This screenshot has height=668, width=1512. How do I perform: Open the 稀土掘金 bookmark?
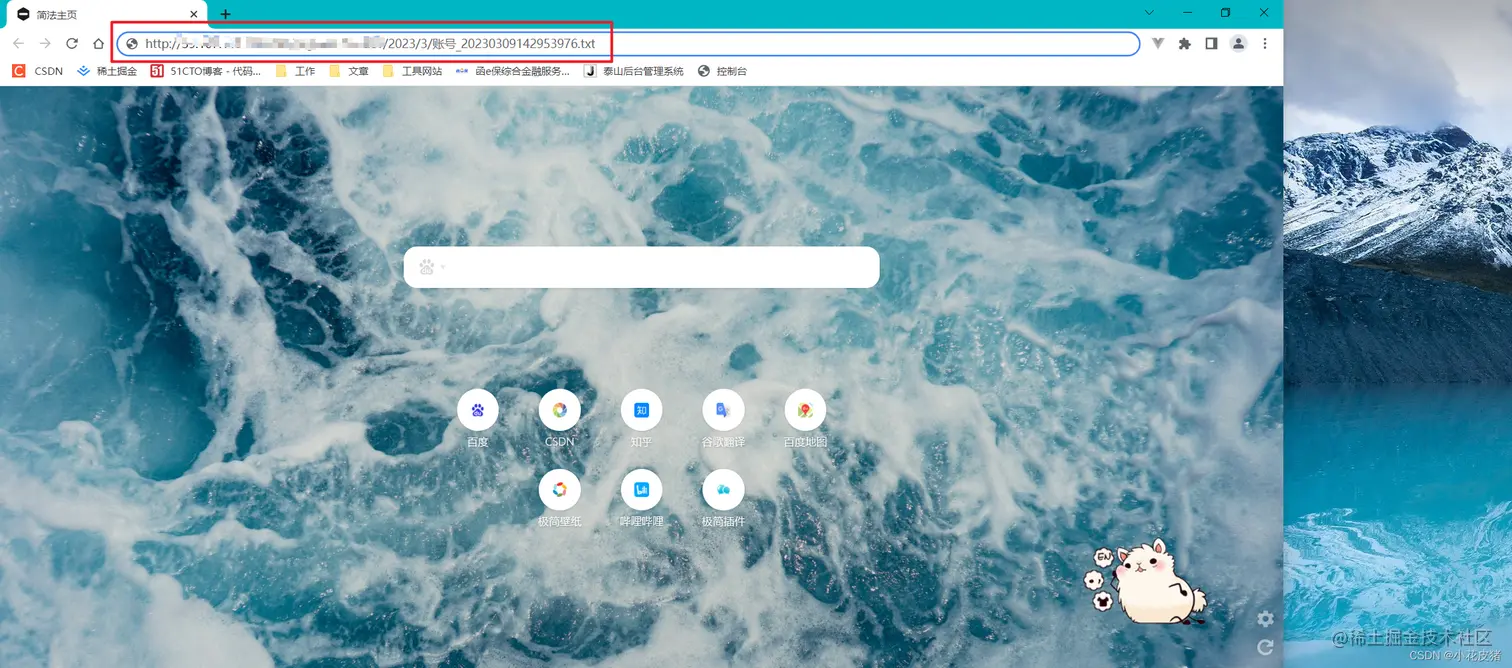click(x=107, y=71)
